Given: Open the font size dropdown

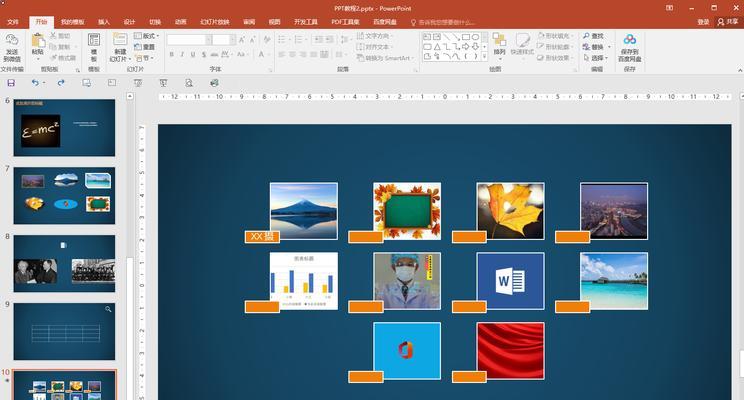Looking at the screenshot, I should [x=232, y=40].
